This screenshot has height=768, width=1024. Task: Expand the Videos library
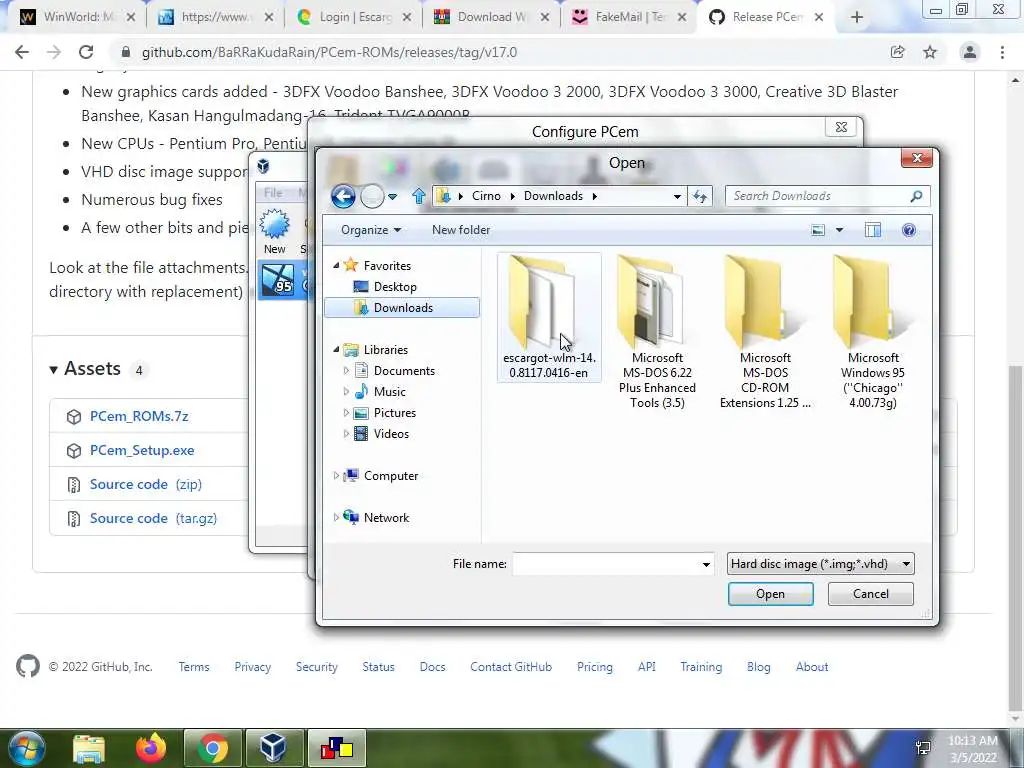click(x=346, y=433)
